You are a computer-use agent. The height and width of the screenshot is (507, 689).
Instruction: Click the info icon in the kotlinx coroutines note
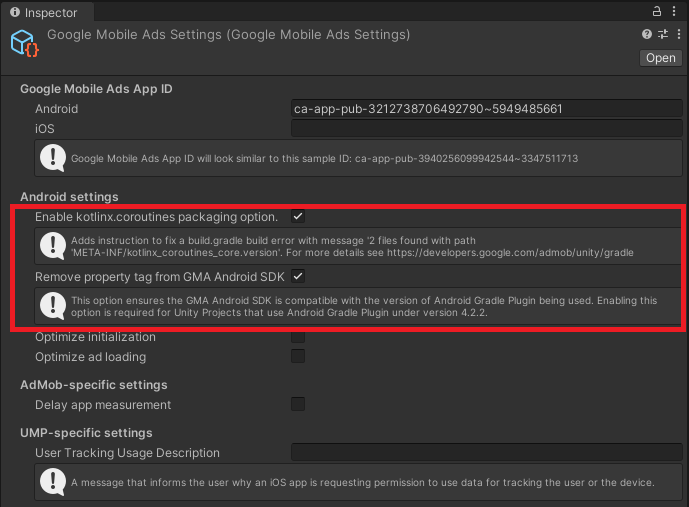pyautogui.click(x=53, y=246)
